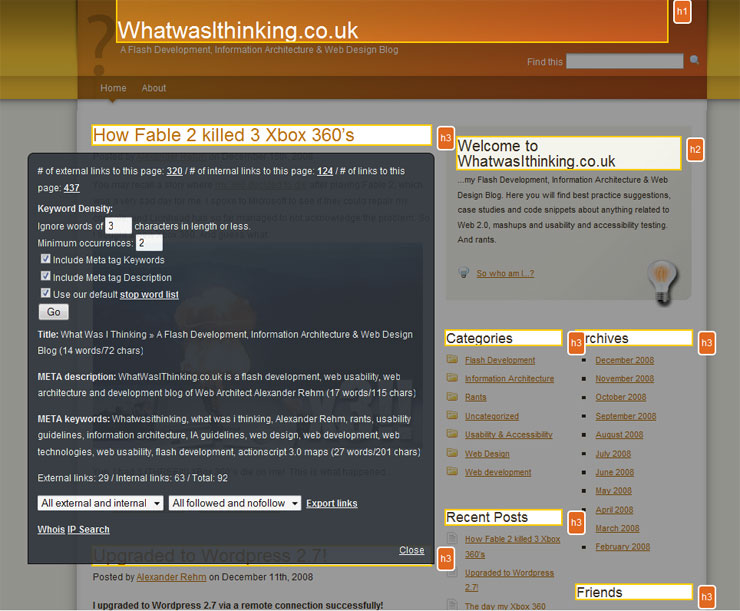Open September 2008 archive
Screen dimensions: 740x611
coord(626,416)
